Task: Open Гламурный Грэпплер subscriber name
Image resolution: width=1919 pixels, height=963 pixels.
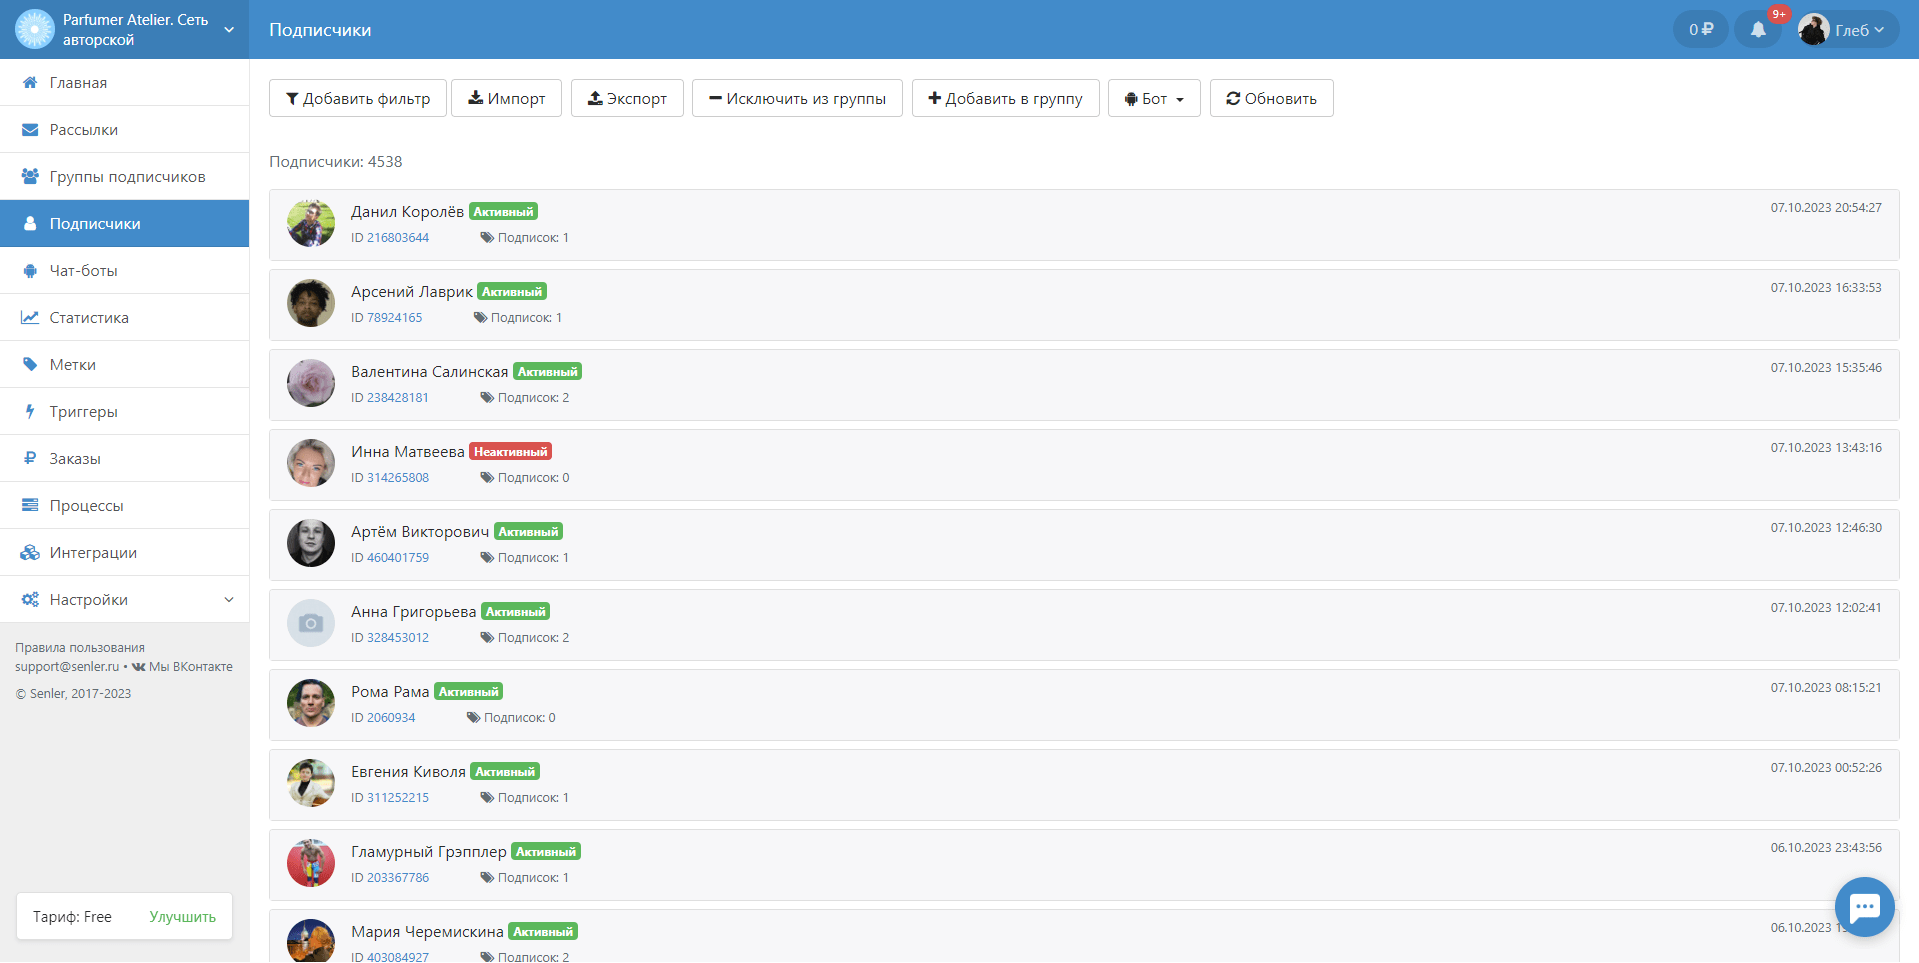Action: 429,851
